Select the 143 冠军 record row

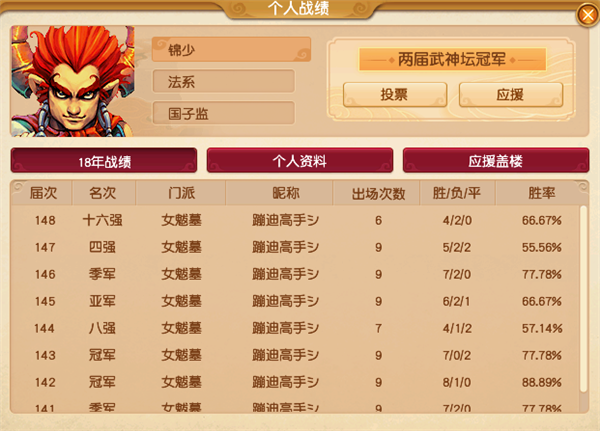point(296,355)
